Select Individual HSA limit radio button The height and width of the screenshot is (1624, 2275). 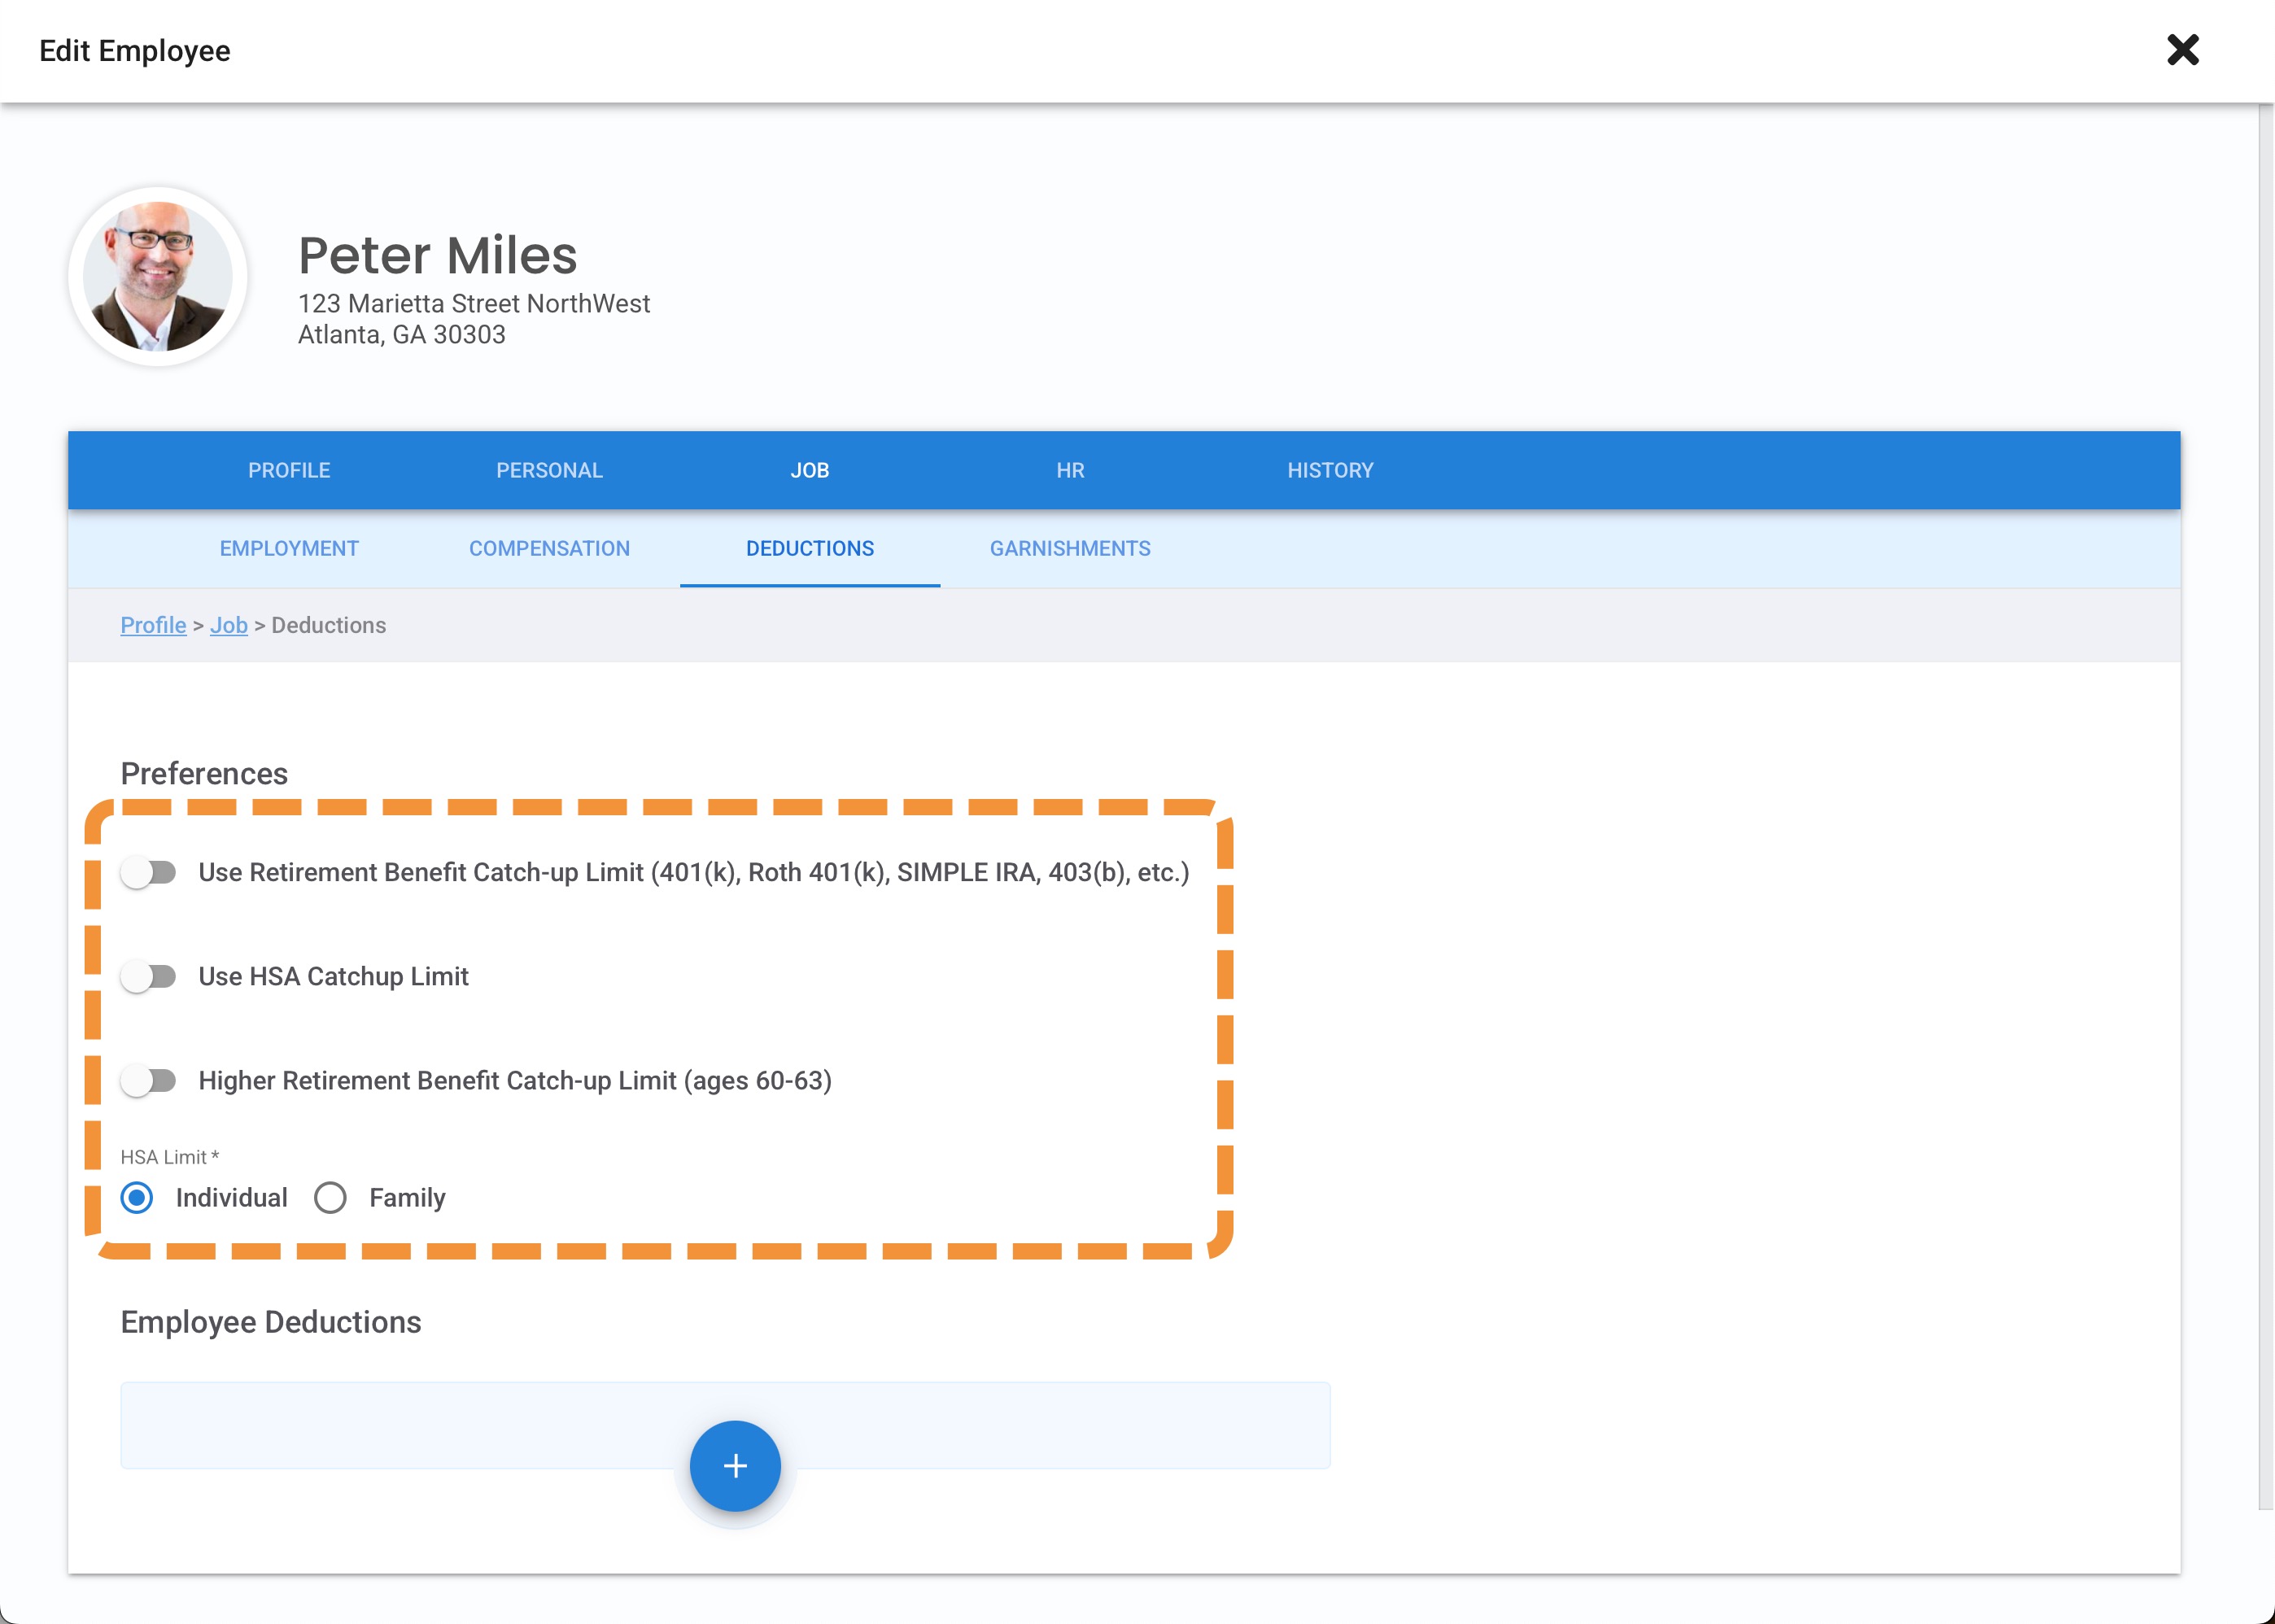pyautogui.click(x=137, y=1197)
